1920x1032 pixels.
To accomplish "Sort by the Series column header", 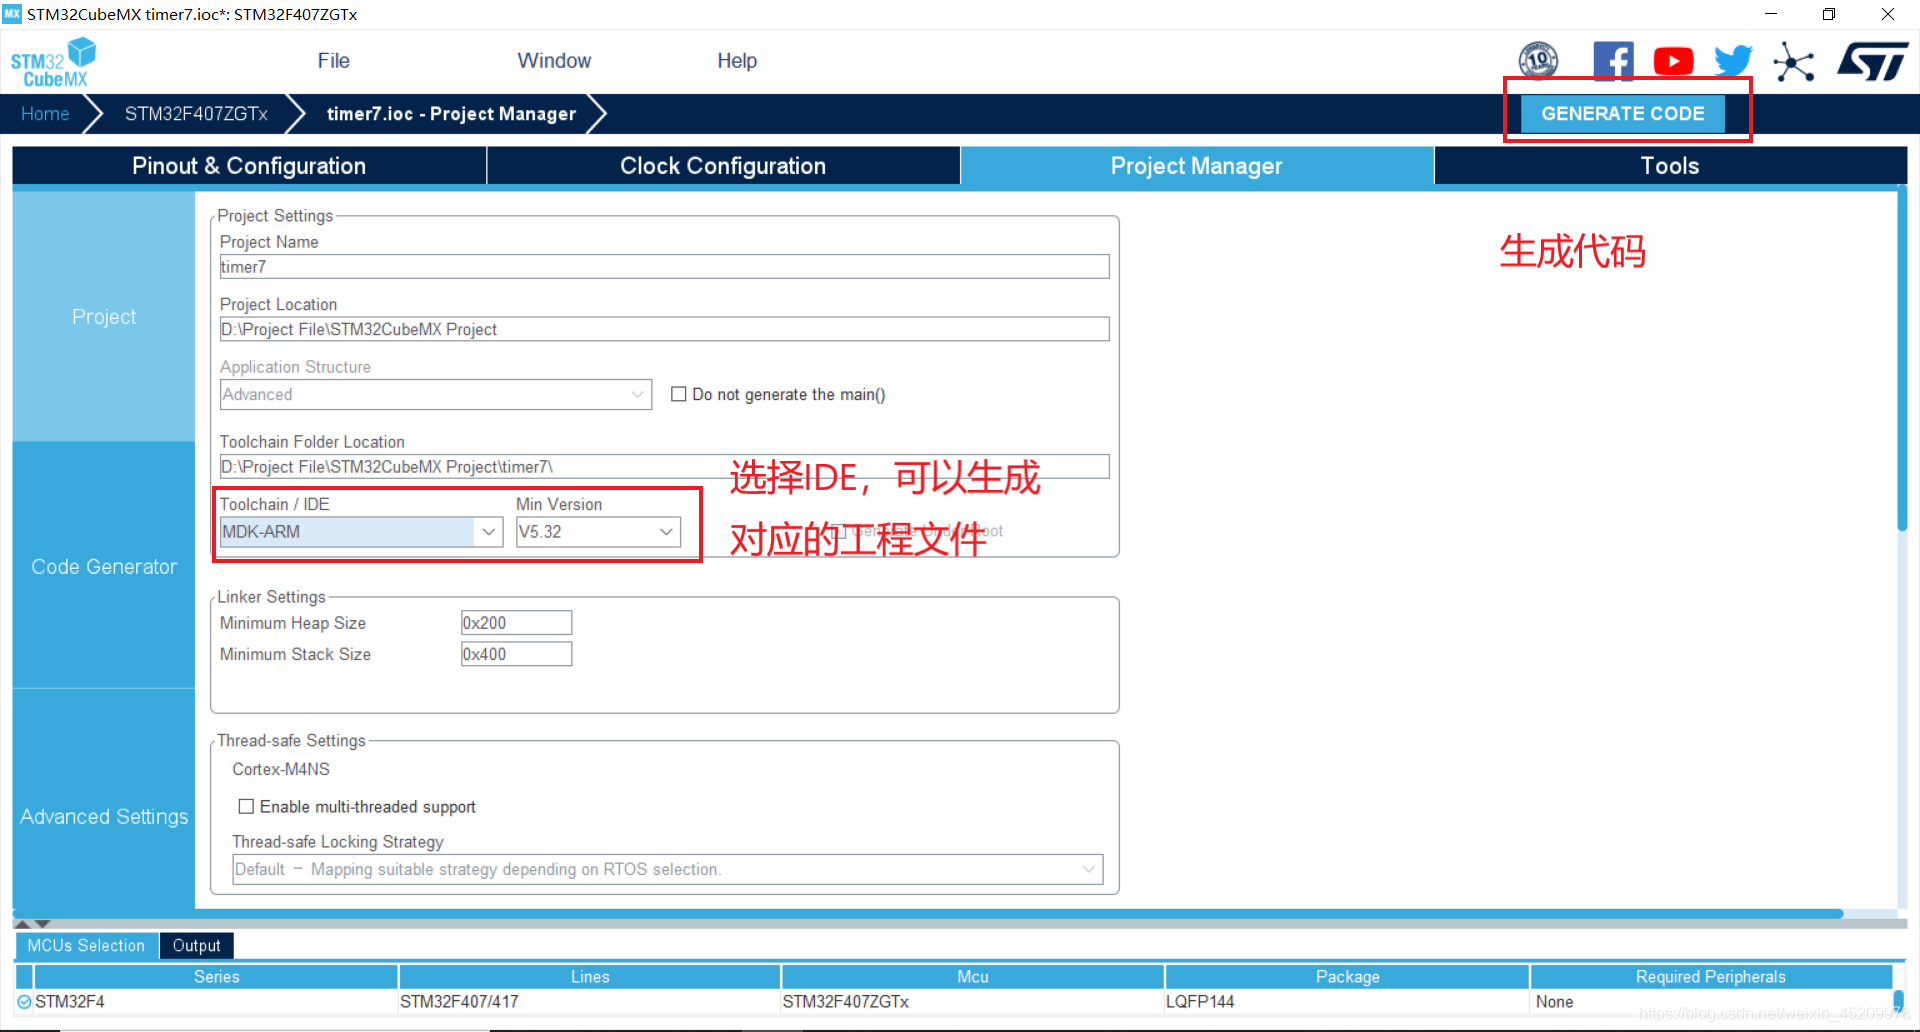I will click(x=216, y=977).
